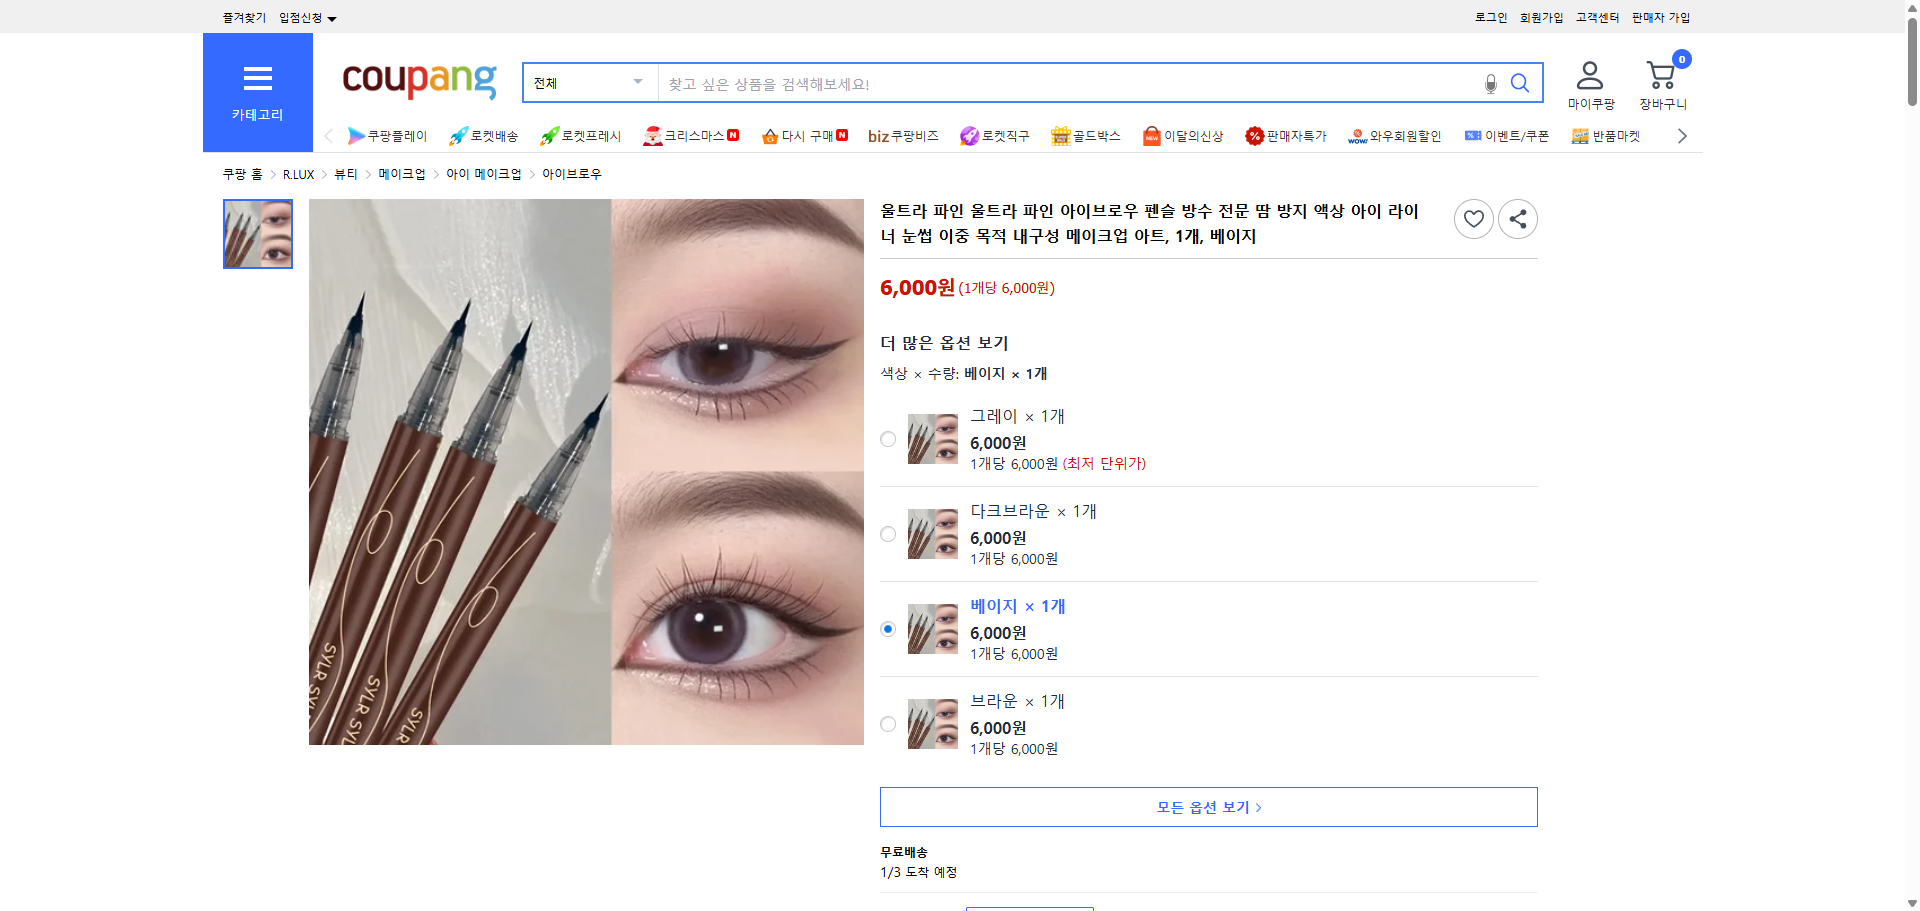Click the 로그인 link at top right
Screen dimensions: 1920x911
tap(1489, 17)
